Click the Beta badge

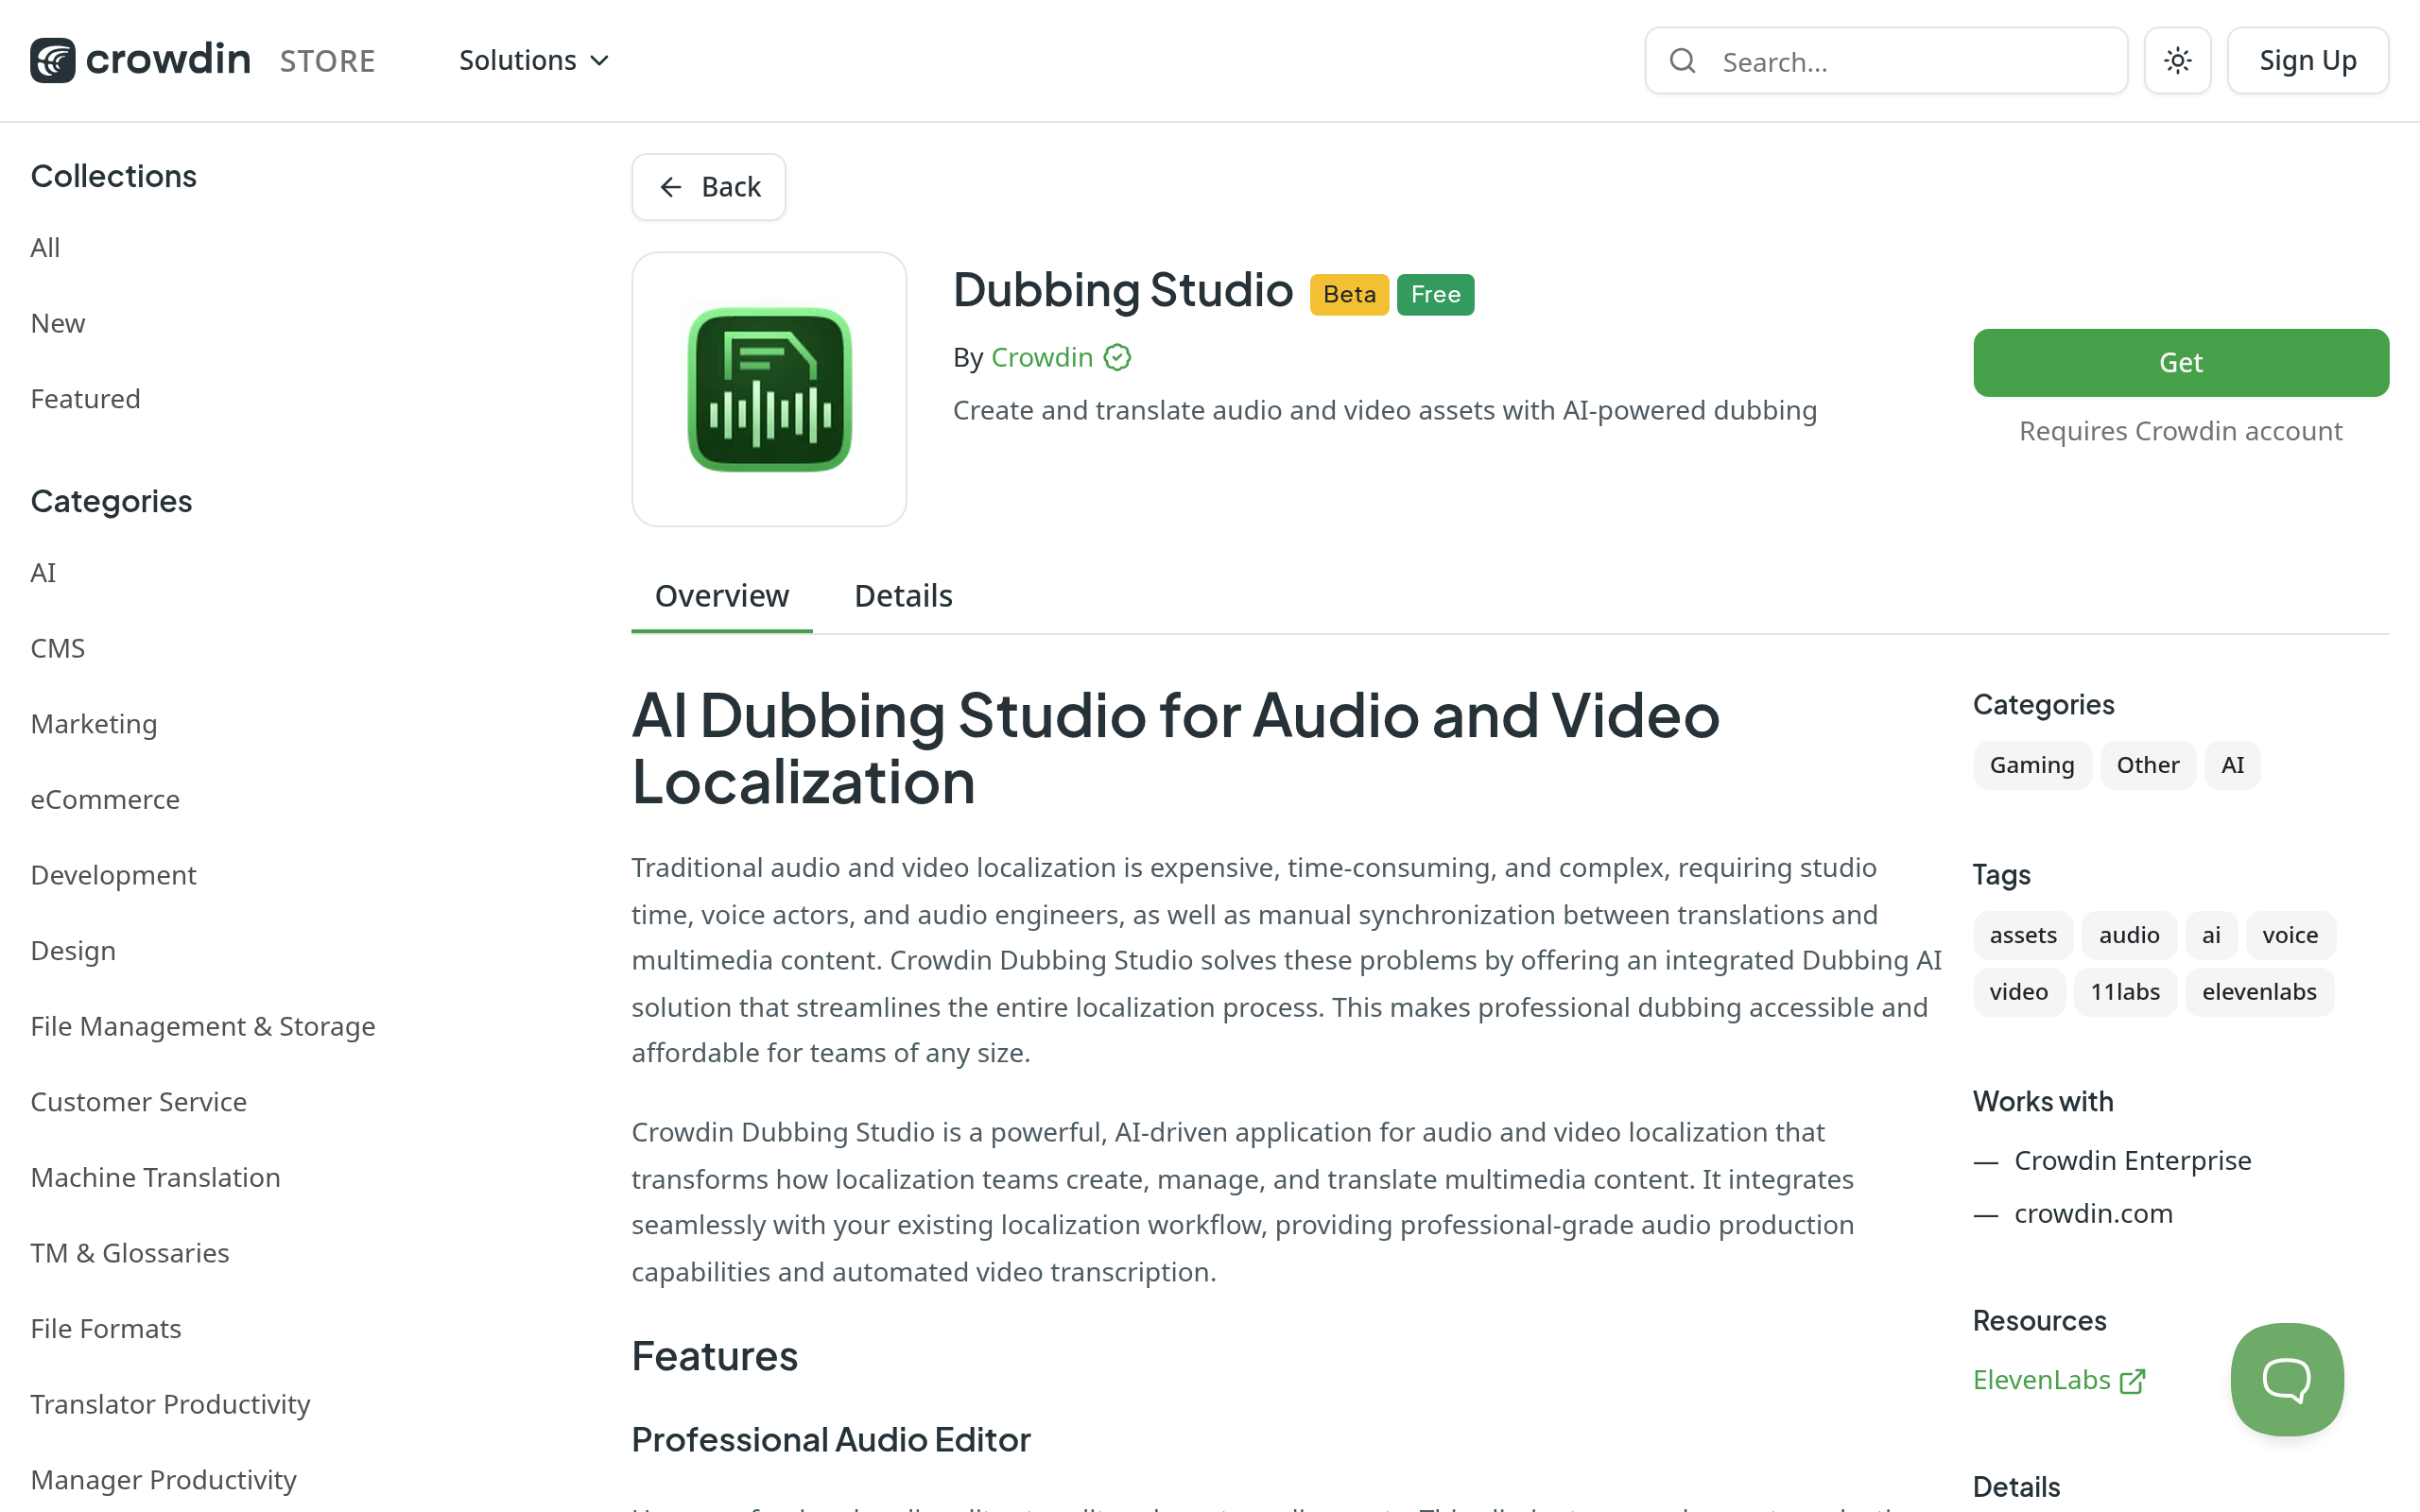coord(1349,294)
